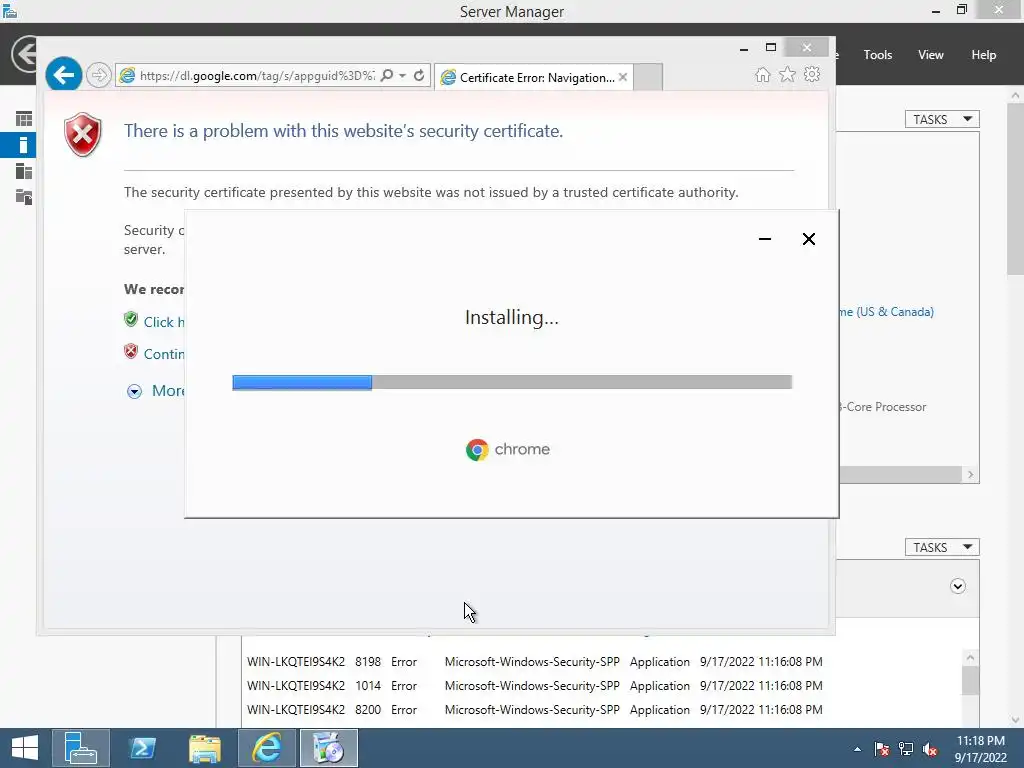The width and height of the screenshot is (1024, 768).
Task: Open the favorites star icon
Action: (x=788, y=74)
